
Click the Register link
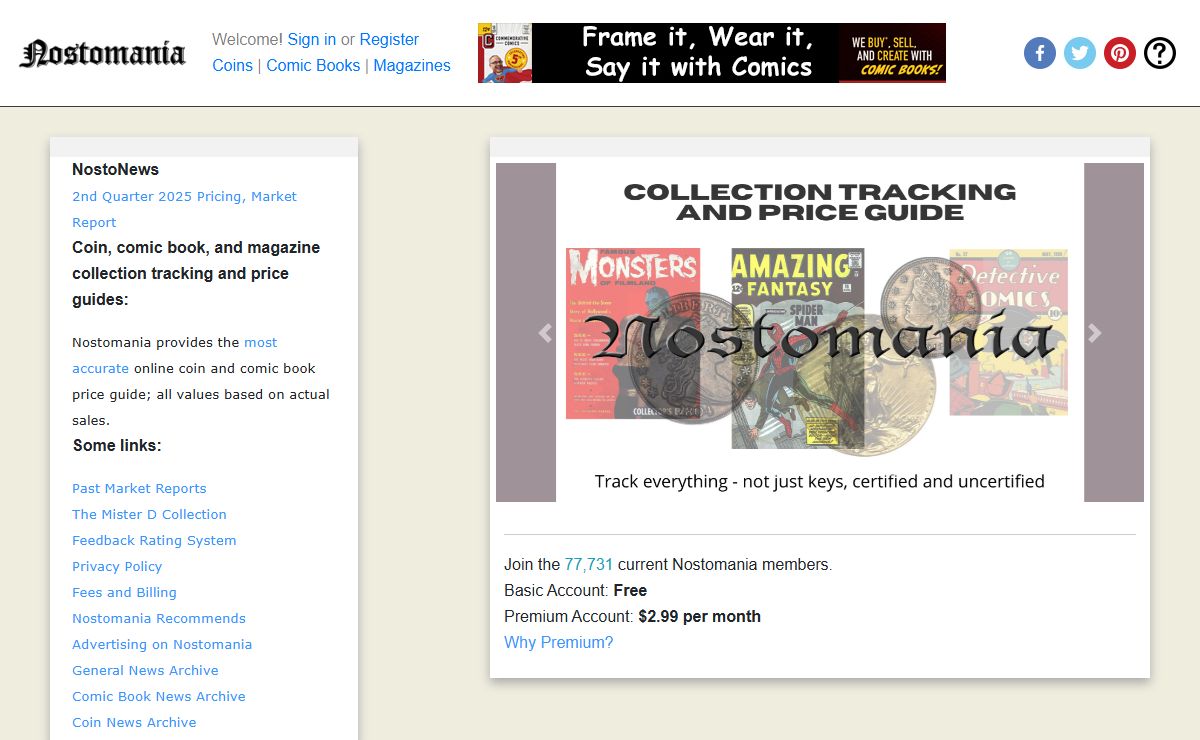(x=389, y=40)
